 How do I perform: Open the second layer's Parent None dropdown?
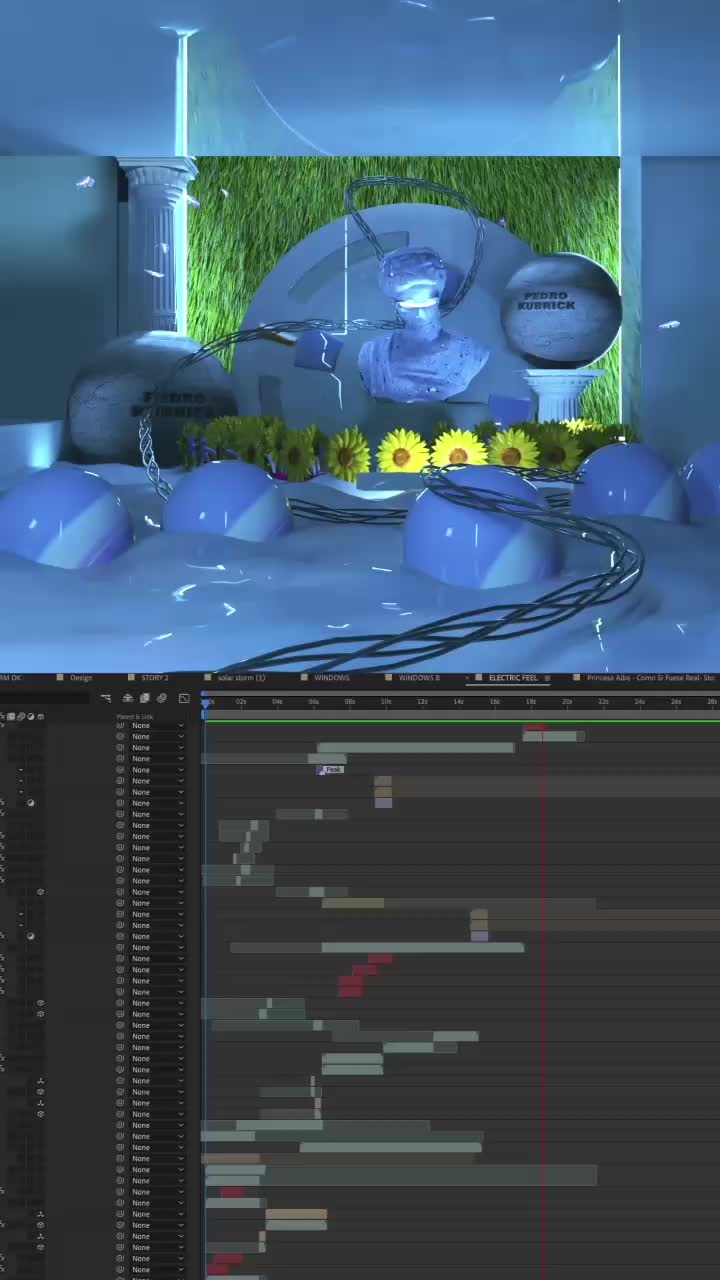coord(158,736)
